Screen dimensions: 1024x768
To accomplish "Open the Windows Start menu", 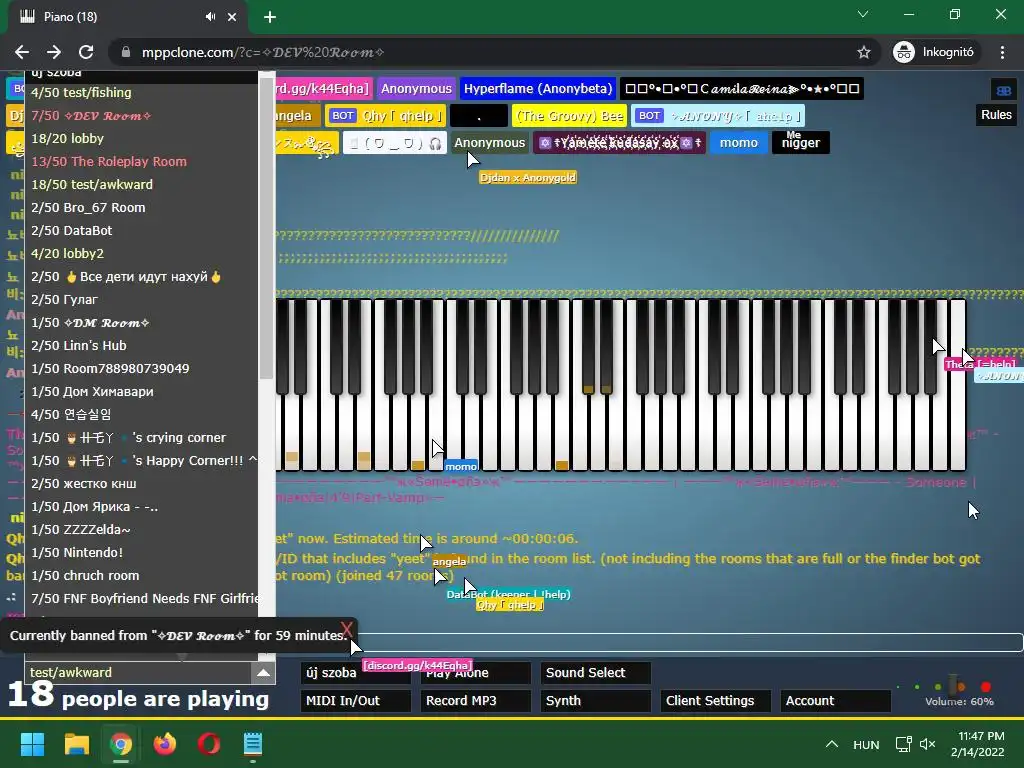I will [32, 744].
